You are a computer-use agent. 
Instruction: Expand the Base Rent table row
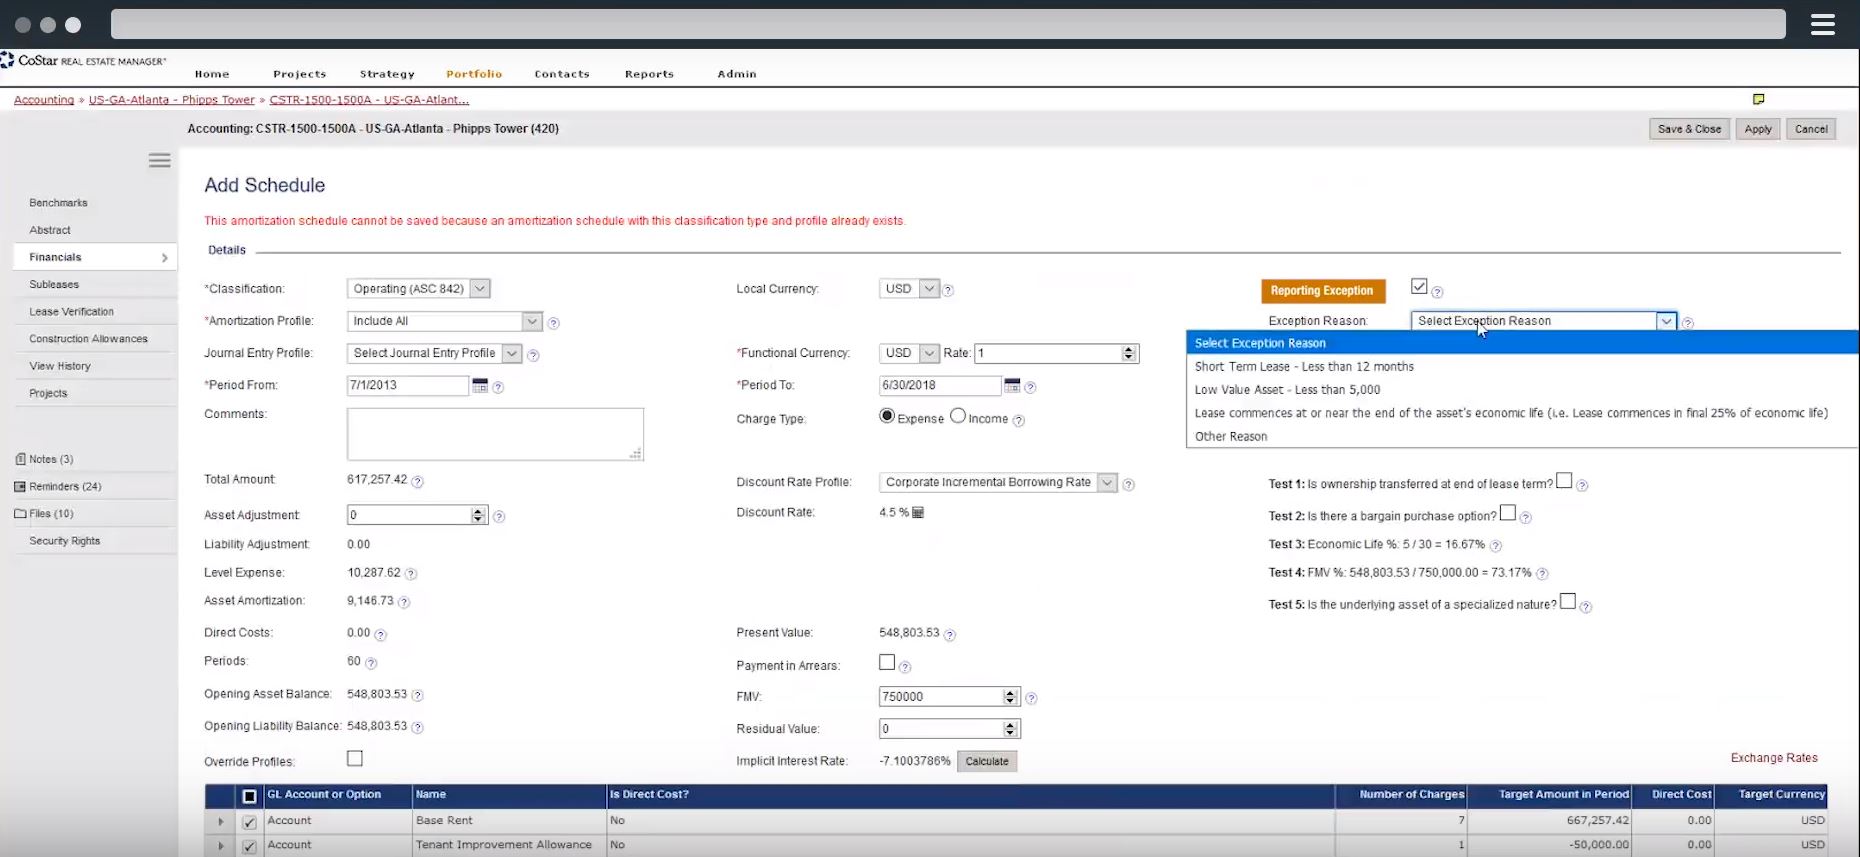point(221,821)
